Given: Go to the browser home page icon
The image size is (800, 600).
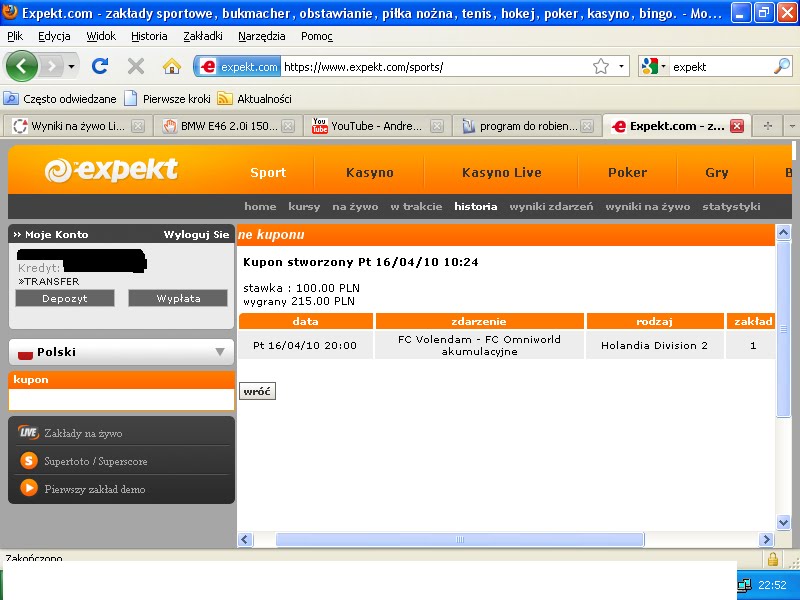Looking at the screenshot, I should [172, 66].
